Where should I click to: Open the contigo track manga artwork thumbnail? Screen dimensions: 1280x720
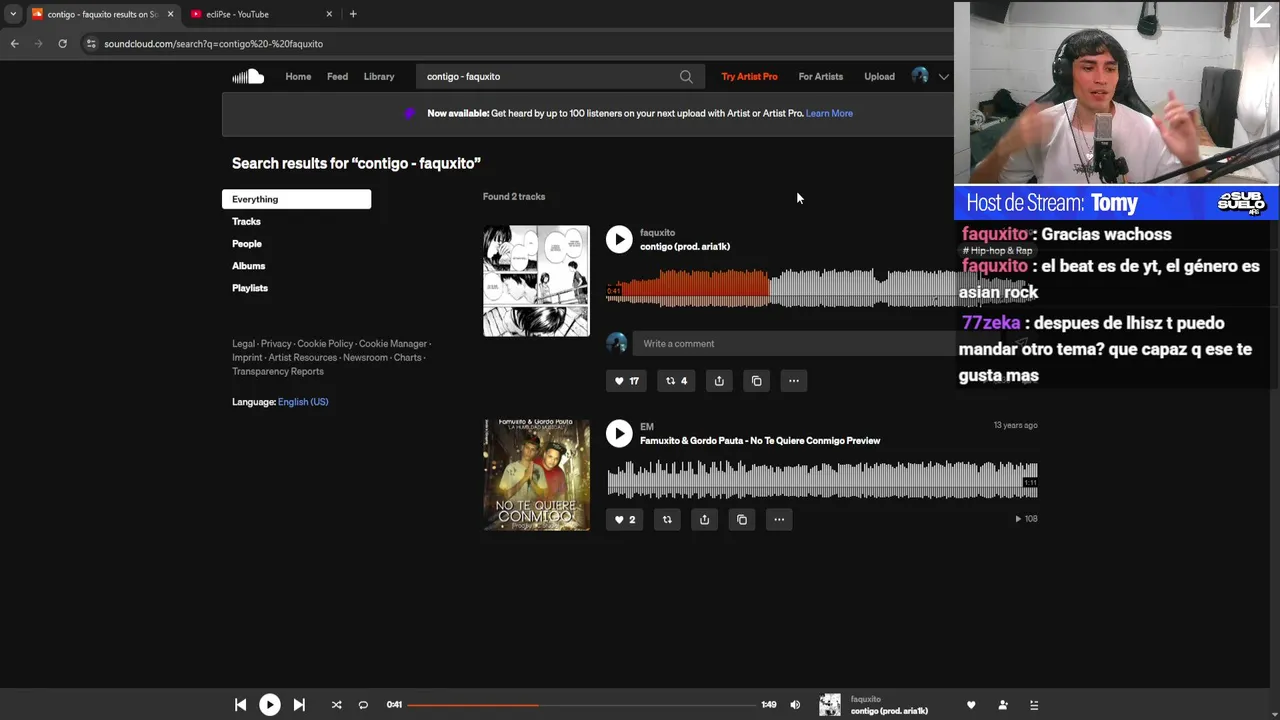coord(536,281)
